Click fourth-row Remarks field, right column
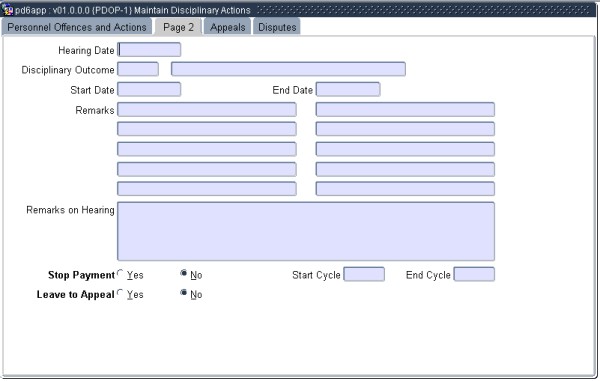 click(x=405, y=169)
